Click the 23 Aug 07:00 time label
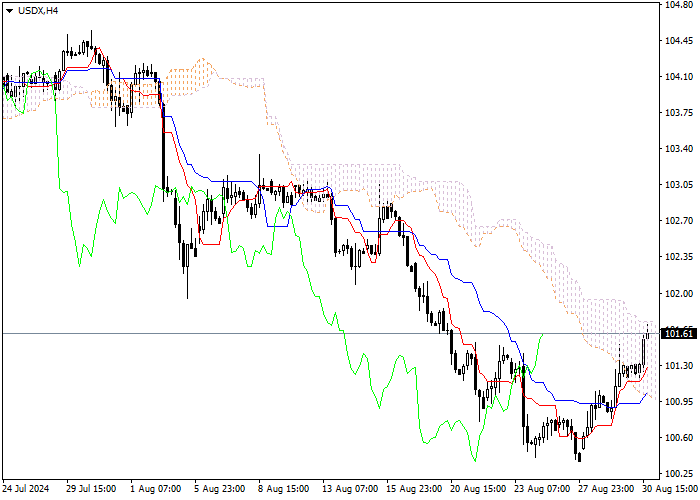Screen dimensions: 700x500 (x=542, y=489)
